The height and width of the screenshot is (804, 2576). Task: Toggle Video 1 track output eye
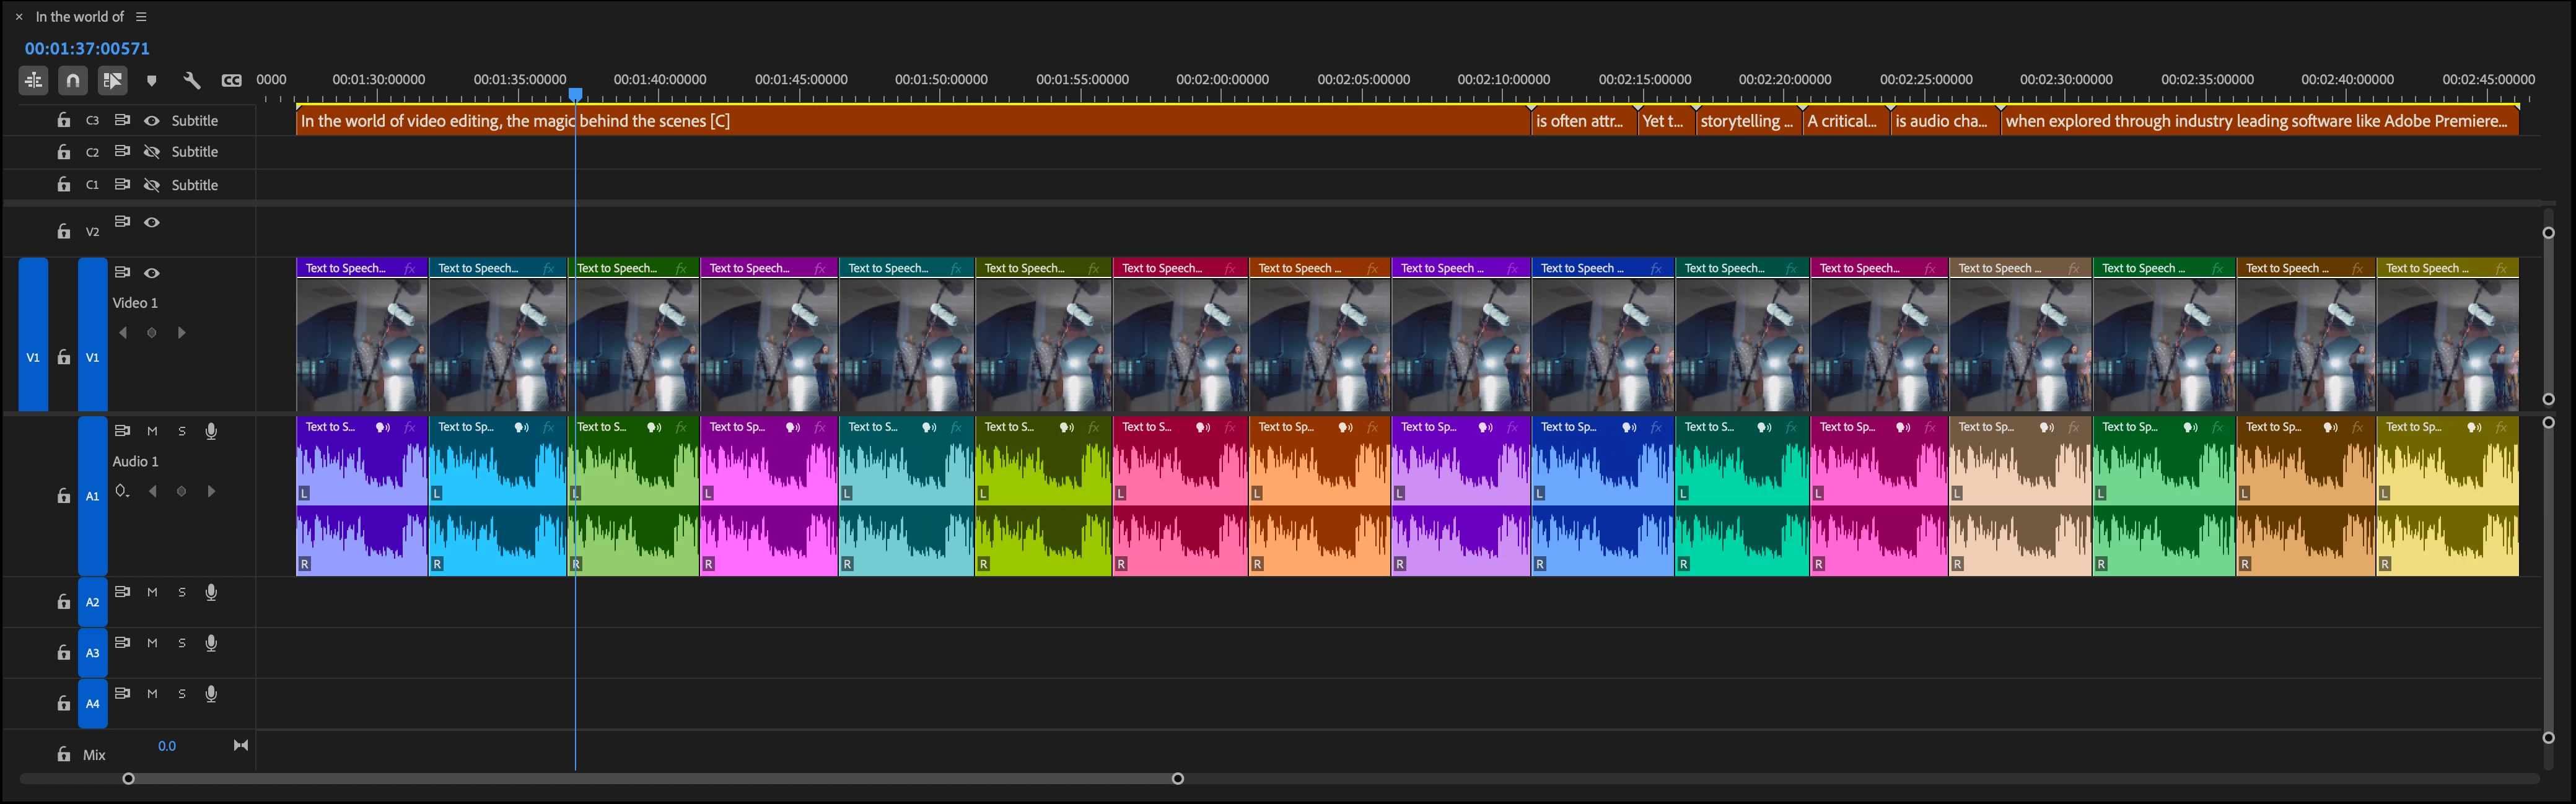point(152,273)
